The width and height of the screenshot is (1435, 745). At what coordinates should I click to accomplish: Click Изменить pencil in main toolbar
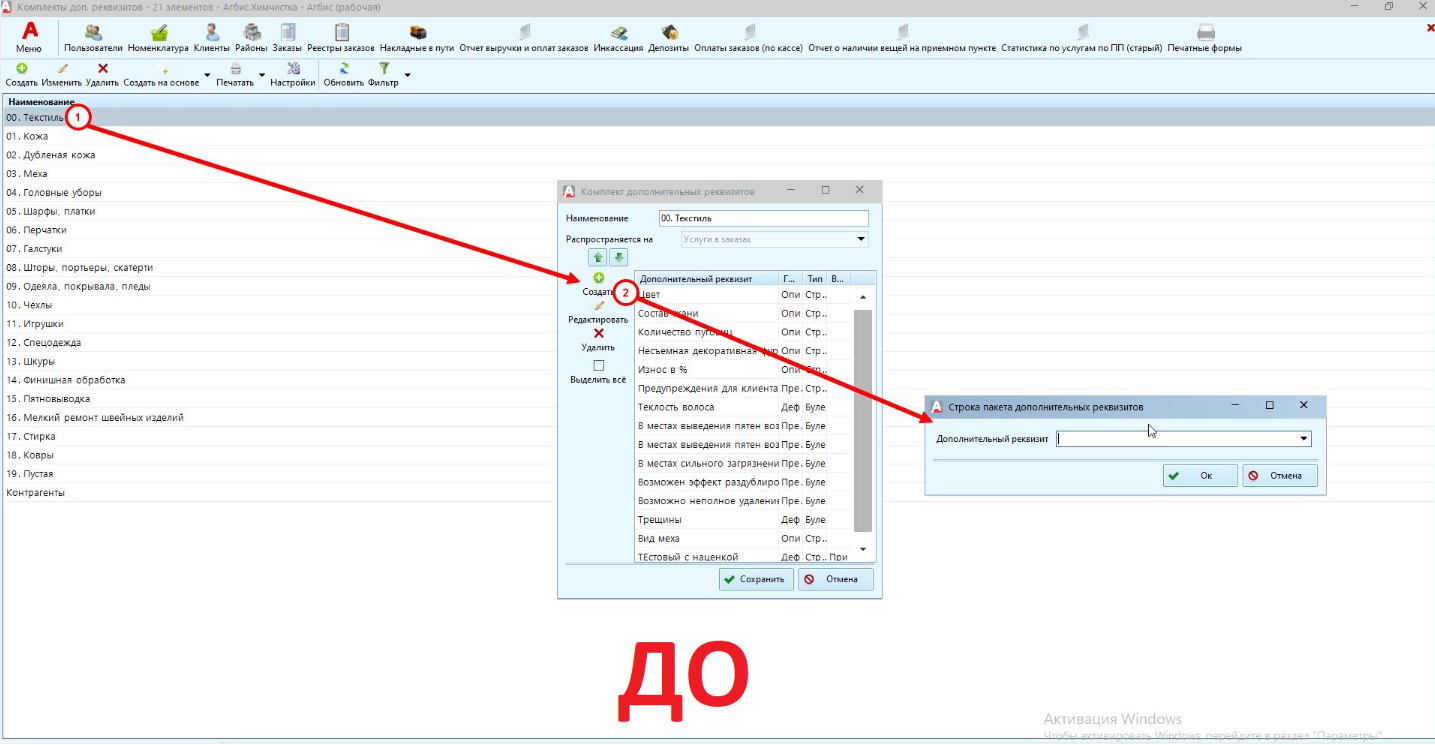62,75
